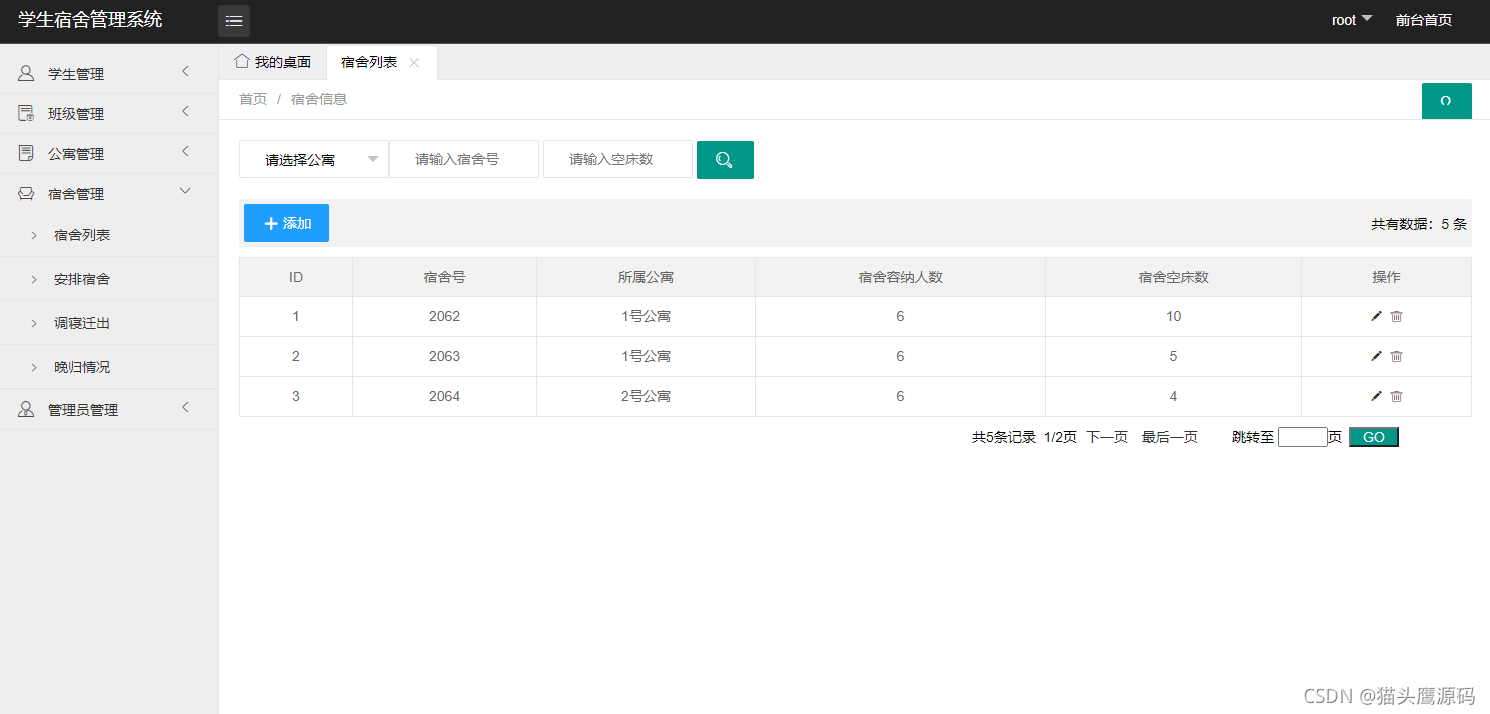Delete dormitory 2064 via trash icon
1490x714 pixels.
click(x=1397, y=396)
